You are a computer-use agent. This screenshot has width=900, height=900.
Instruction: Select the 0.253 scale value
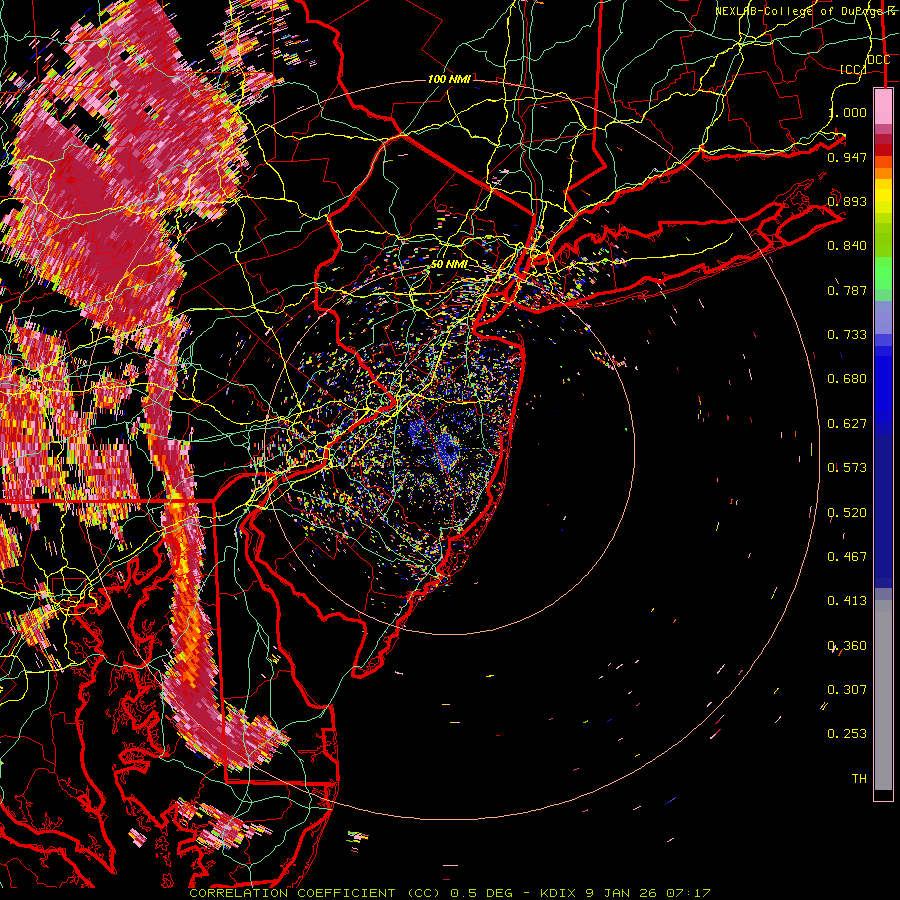click(x=847, y=734)
